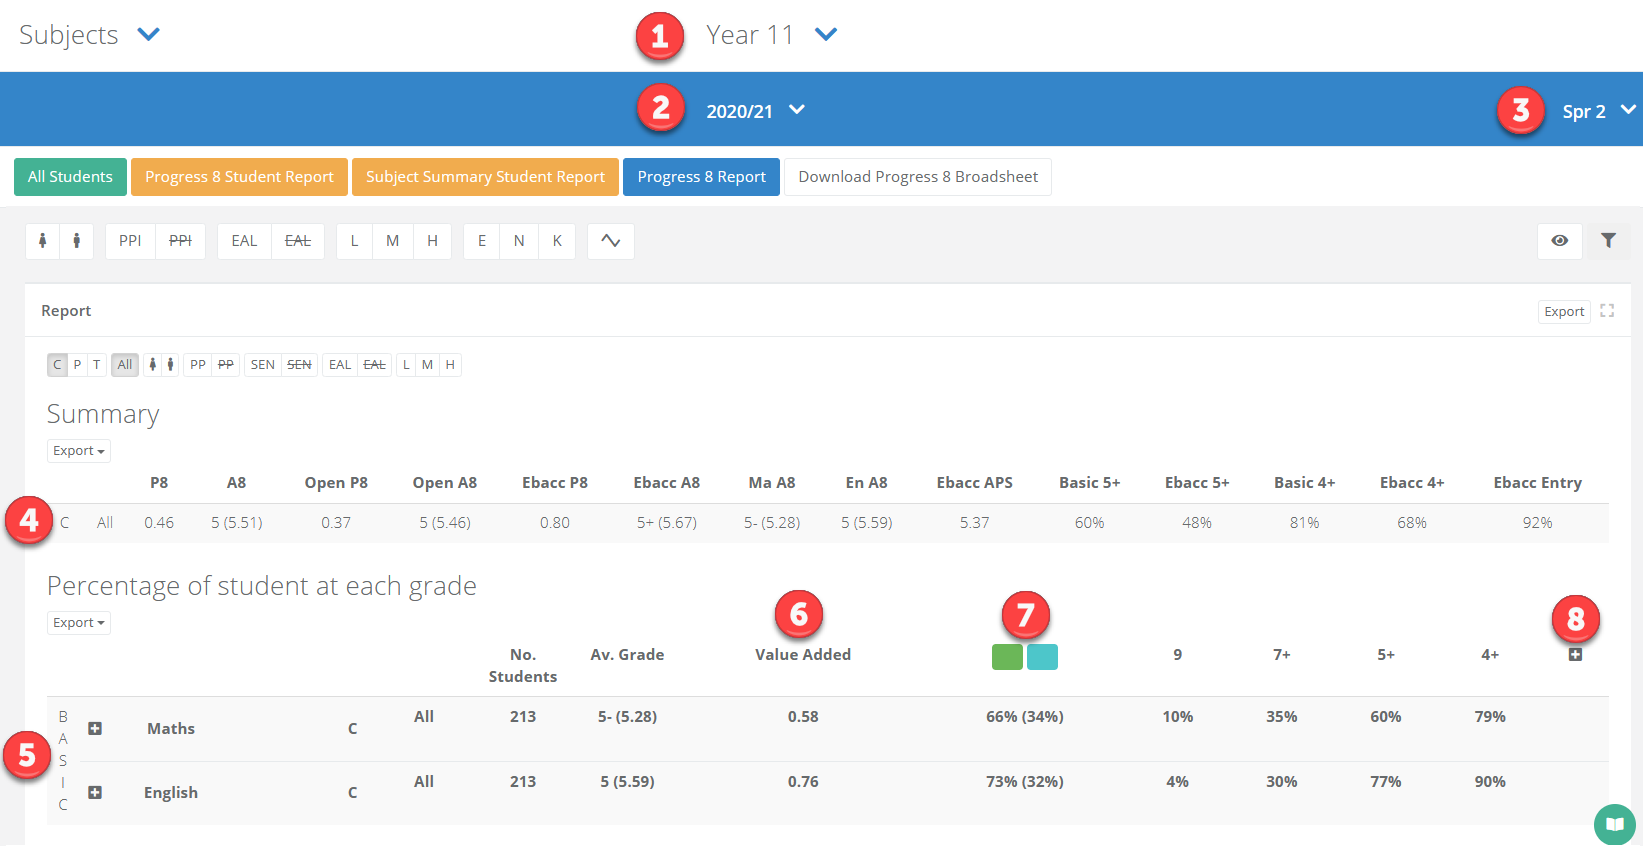Image resolution: width=1643 pixels, height=846 pixels.
Task: Toggle E filter in top bar
Action: 482,241
